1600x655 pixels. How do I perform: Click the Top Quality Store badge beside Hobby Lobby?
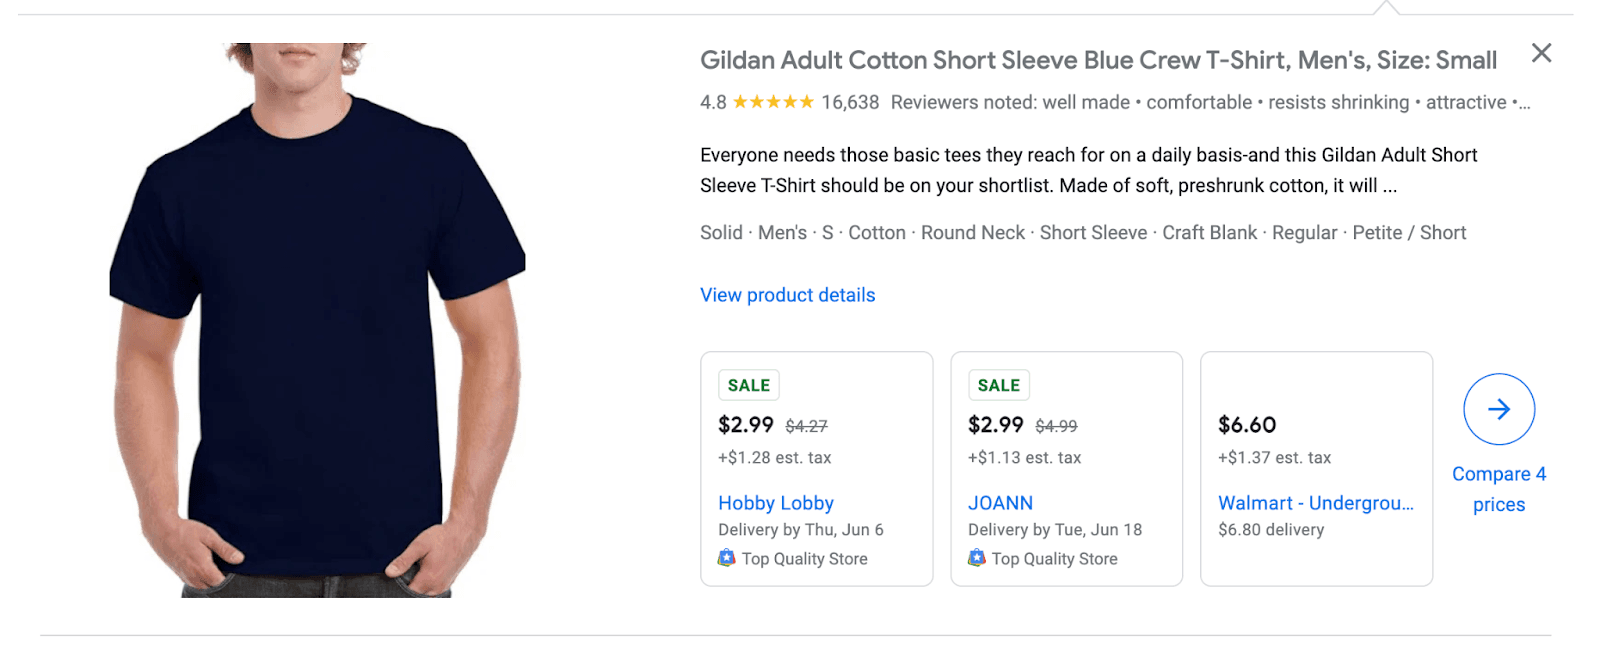click(792, 558)
